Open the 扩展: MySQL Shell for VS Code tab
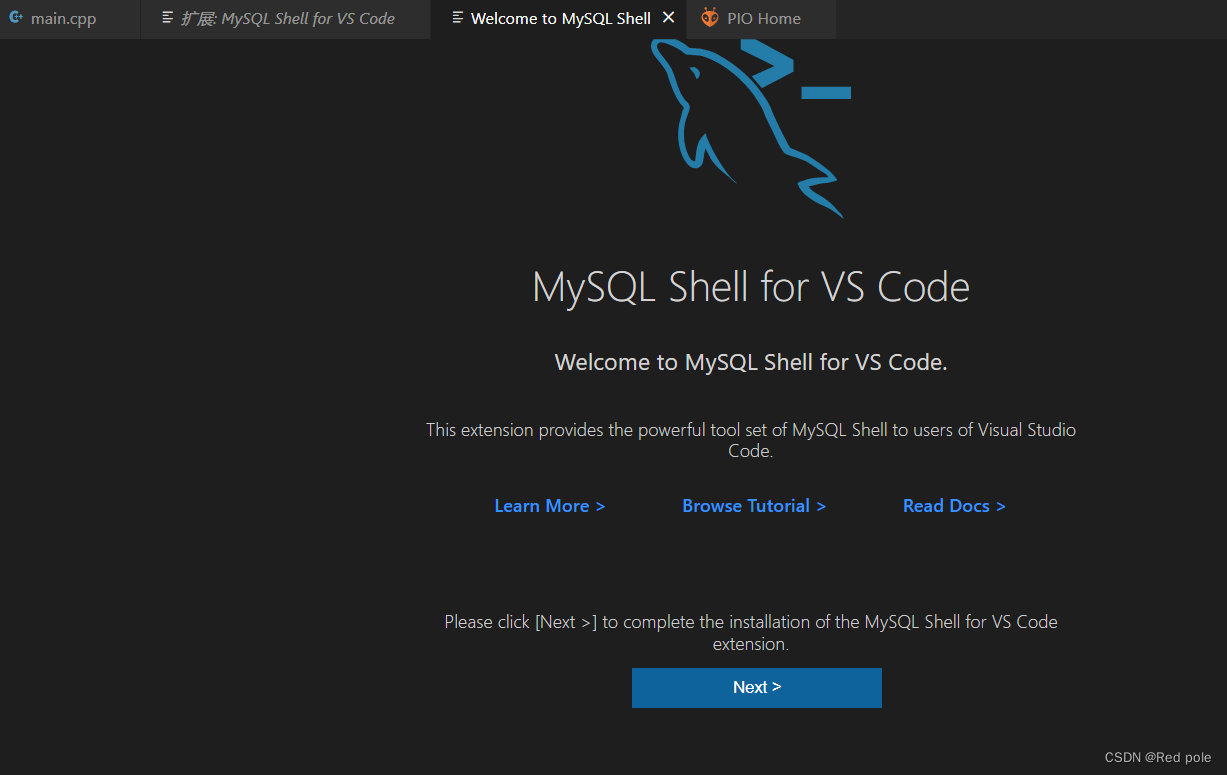Image resolution: width=1227 pixels, height=775 pixels. 290,17
